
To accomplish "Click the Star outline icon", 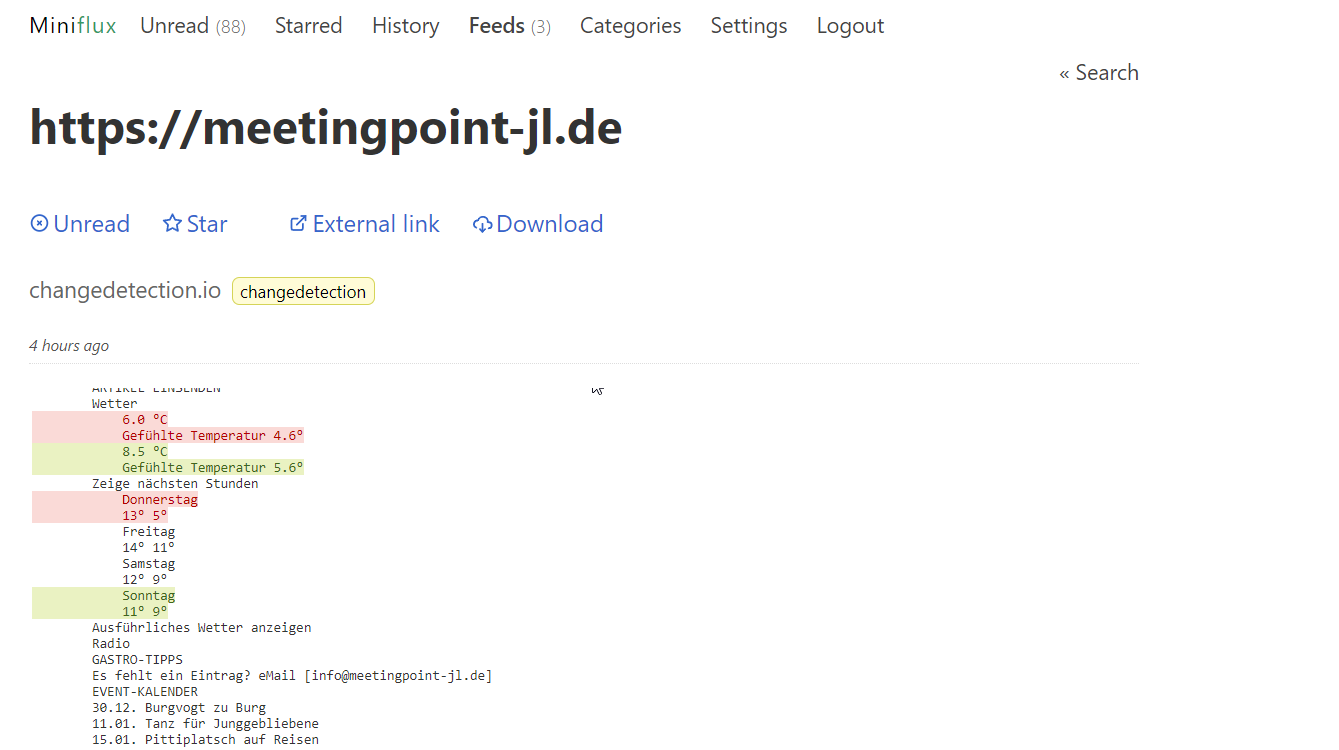I will (x=172, y=224).
